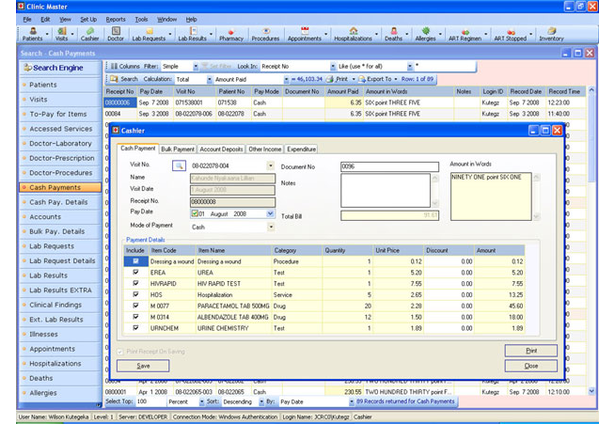Viewport: 615px width, 424px height.
Task: Toggle Include checkbox for URINE CHEMISTRY
Action: click(x=136, y=328)
